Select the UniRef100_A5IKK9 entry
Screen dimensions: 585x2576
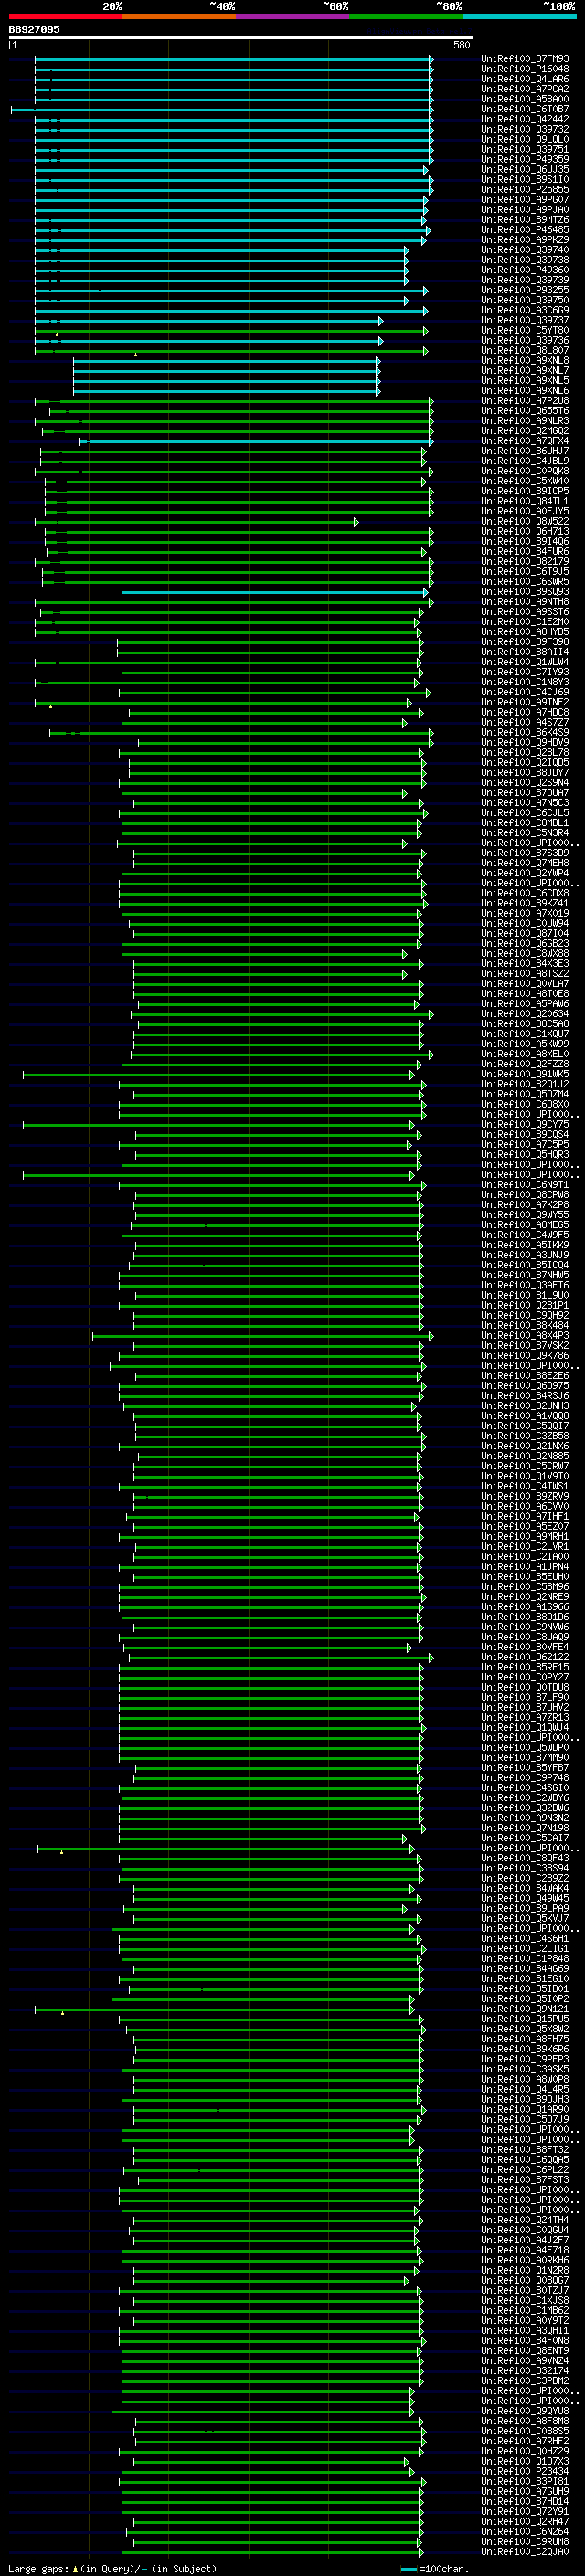coord(525,1245)
